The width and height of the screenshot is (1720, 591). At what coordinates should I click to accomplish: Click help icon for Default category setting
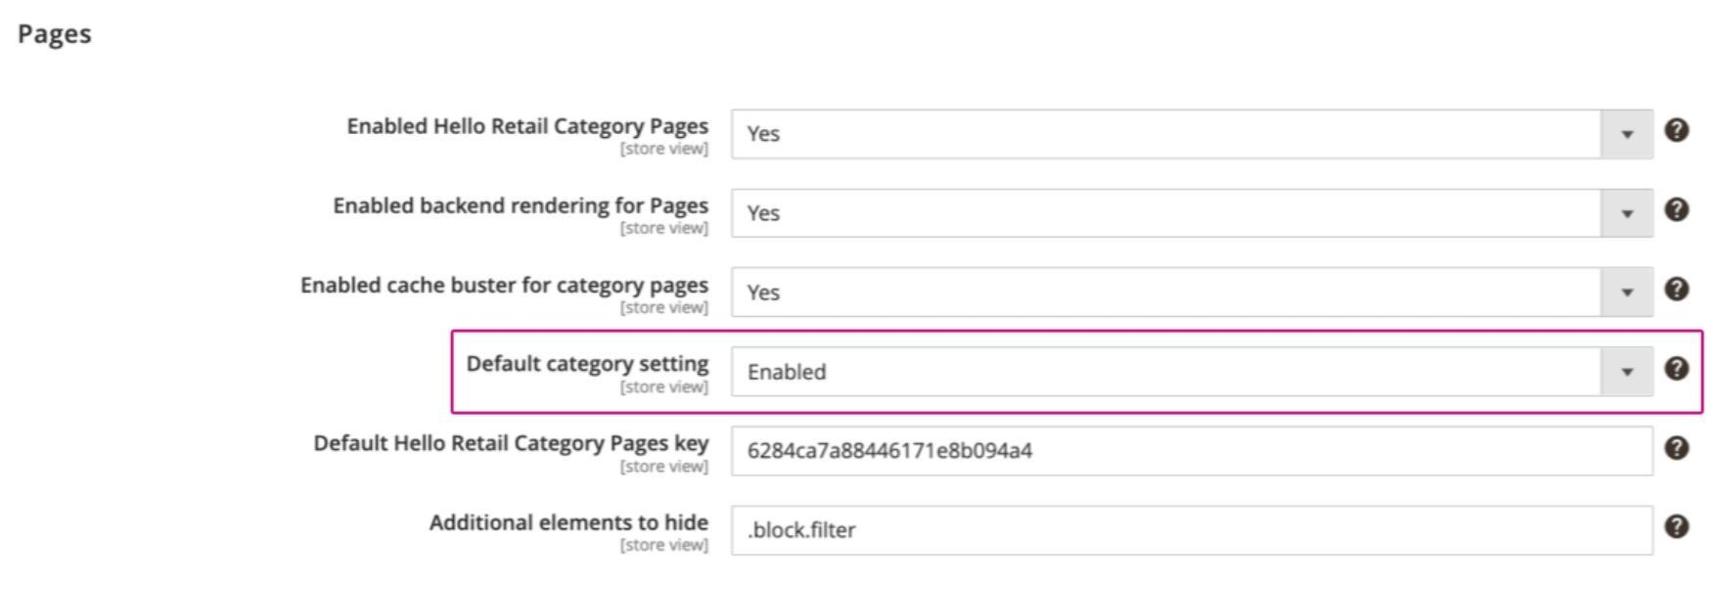click(x=1676, y=369)
